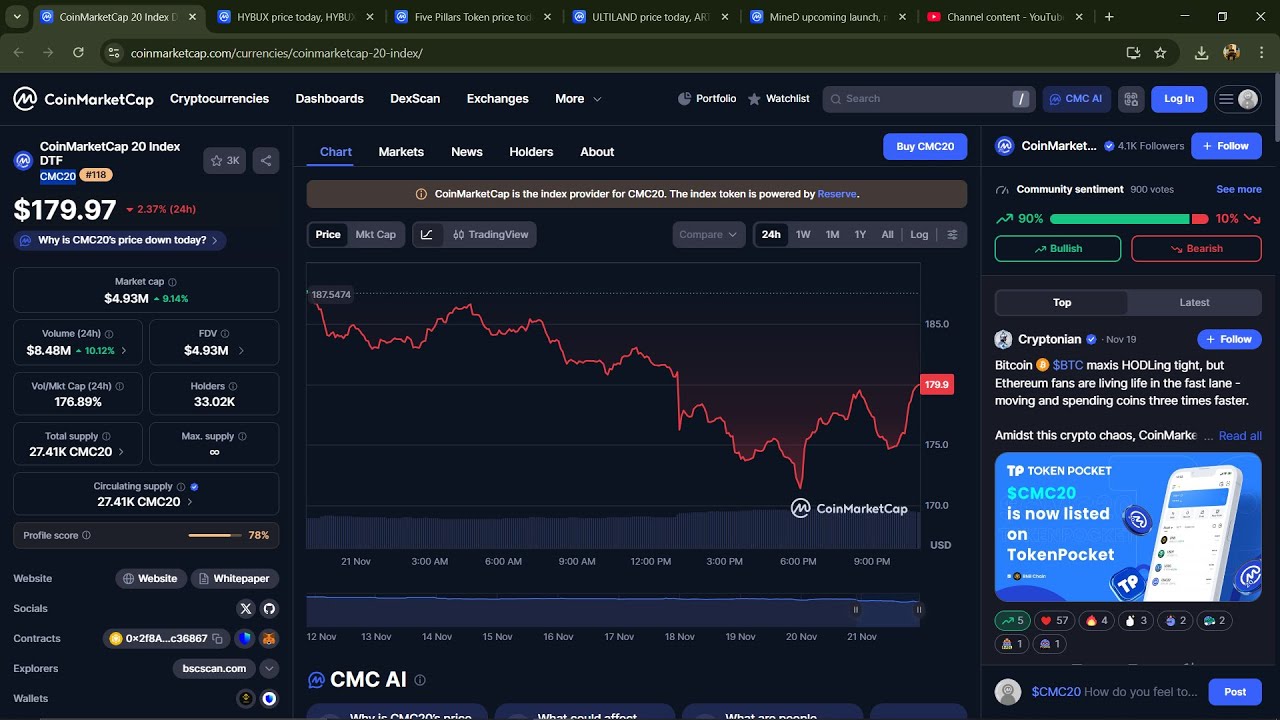Click right handle of range slider
Screen dimensions: 1280x720
point(918,609)
